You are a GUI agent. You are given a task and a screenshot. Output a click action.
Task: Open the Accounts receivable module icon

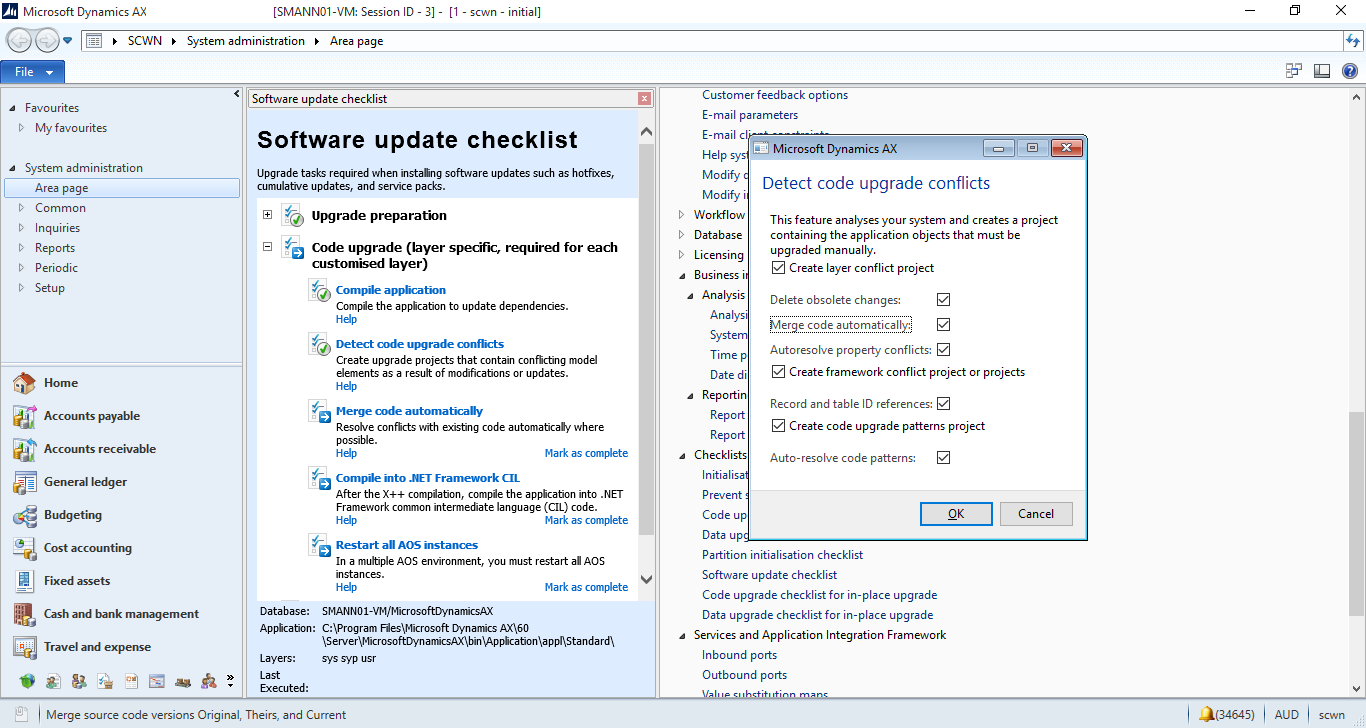pos(25,449)
